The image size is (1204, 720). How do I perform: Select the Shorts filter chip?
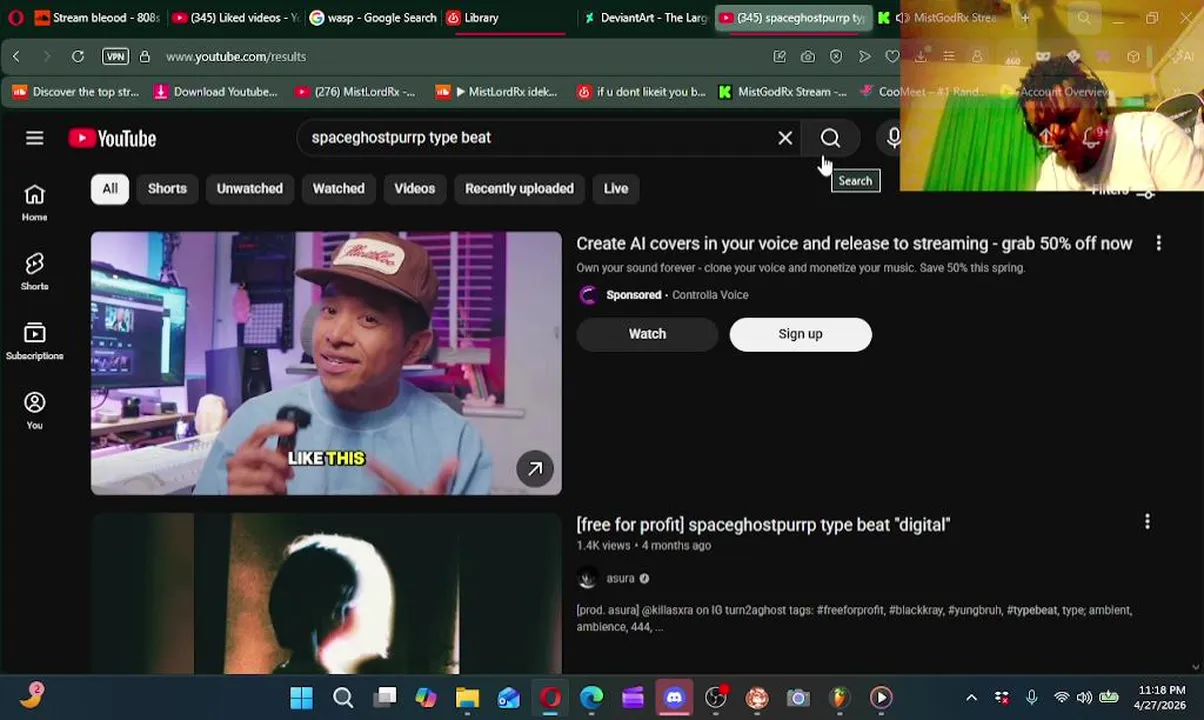point(167,188)
